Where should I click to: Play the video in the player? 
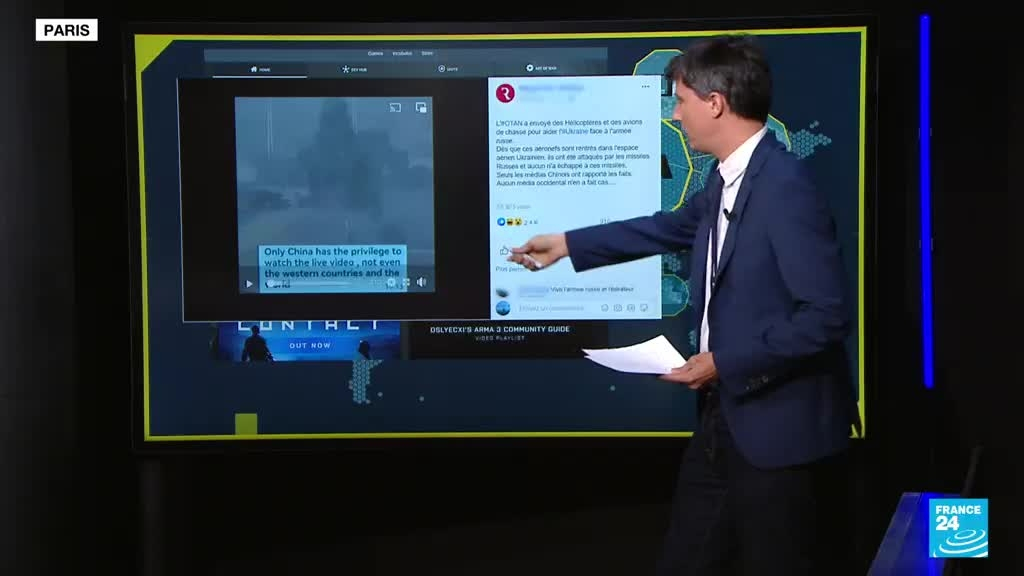[x=249, y=284]
